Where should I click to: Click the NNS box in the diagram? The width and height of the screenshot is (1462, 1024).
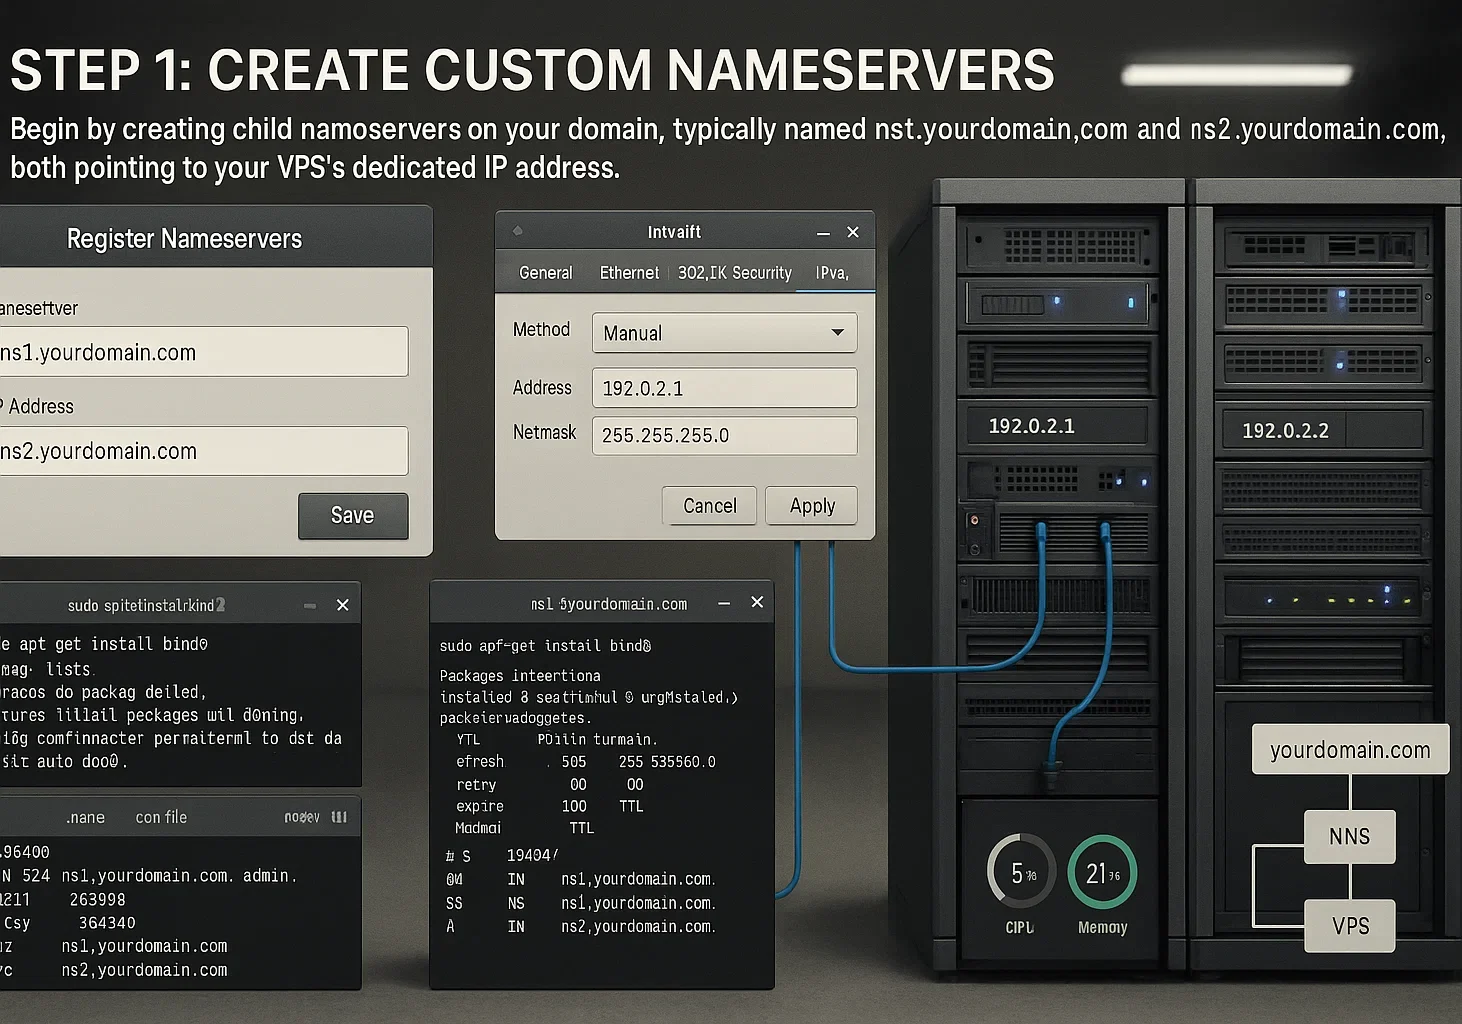point(1349,837)
